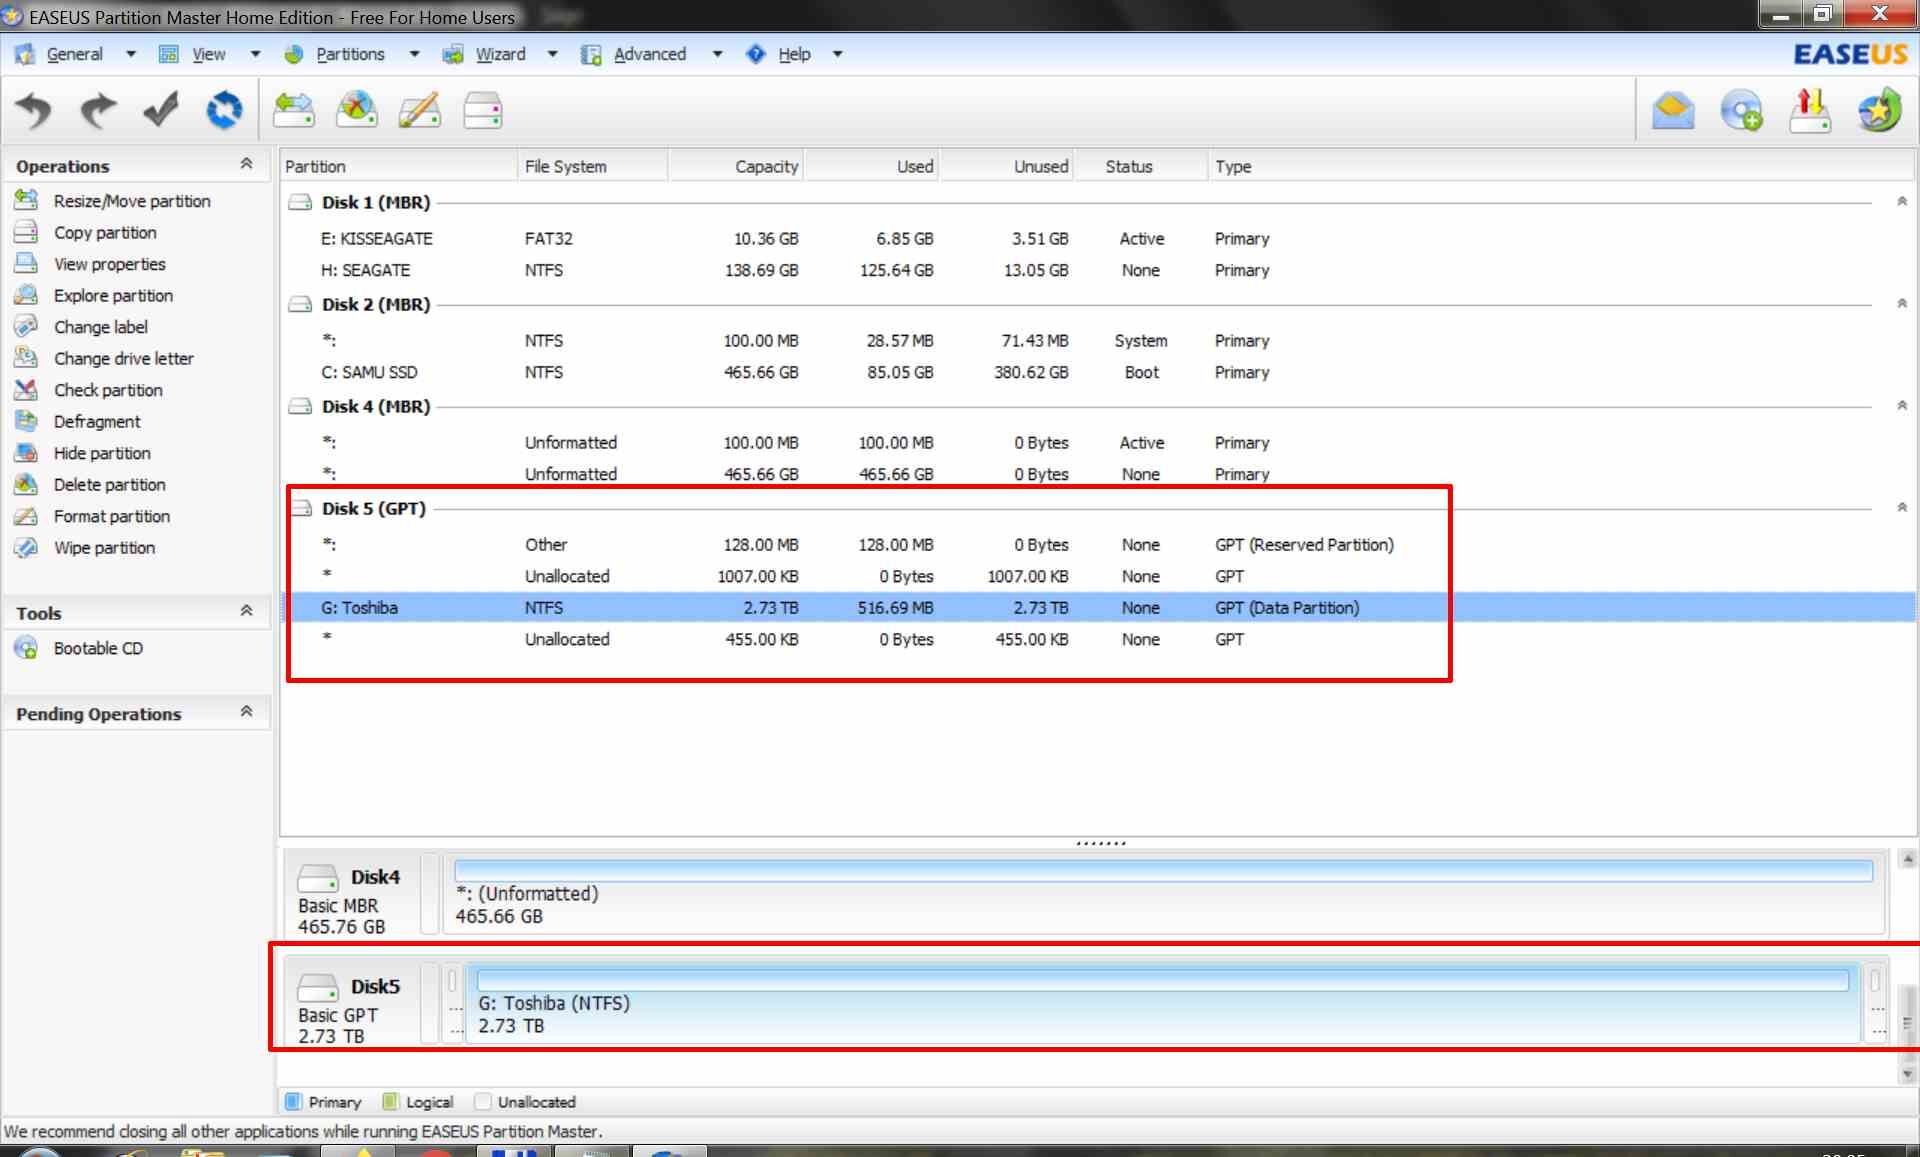Image resolution: width=1920 pixels, height=1157 pixels.
Task: Click the disk map vertical scrollbar down arrow
Action: point(1907,1074)
